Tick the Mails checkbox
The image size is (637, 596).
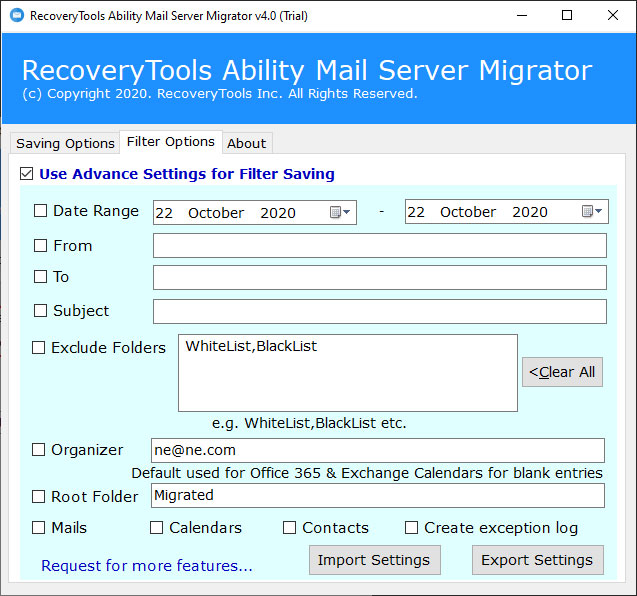click(39, 528)
